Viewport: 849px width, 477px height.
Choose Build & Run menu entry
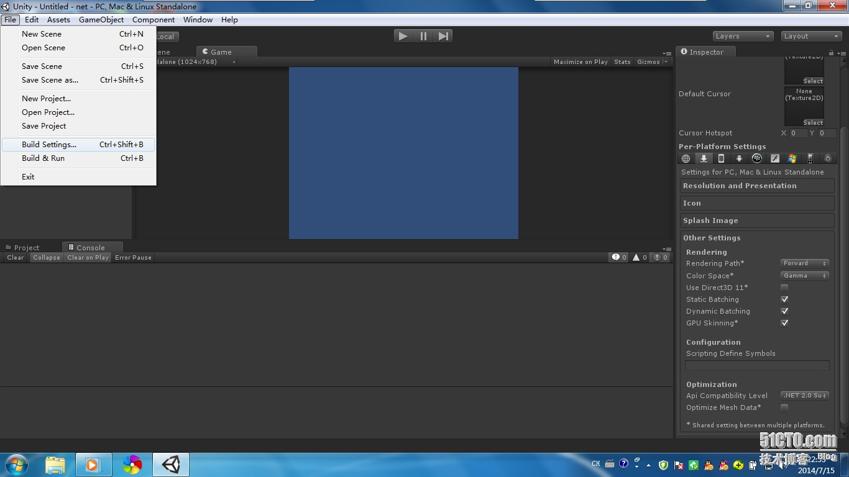pos(79,158)
